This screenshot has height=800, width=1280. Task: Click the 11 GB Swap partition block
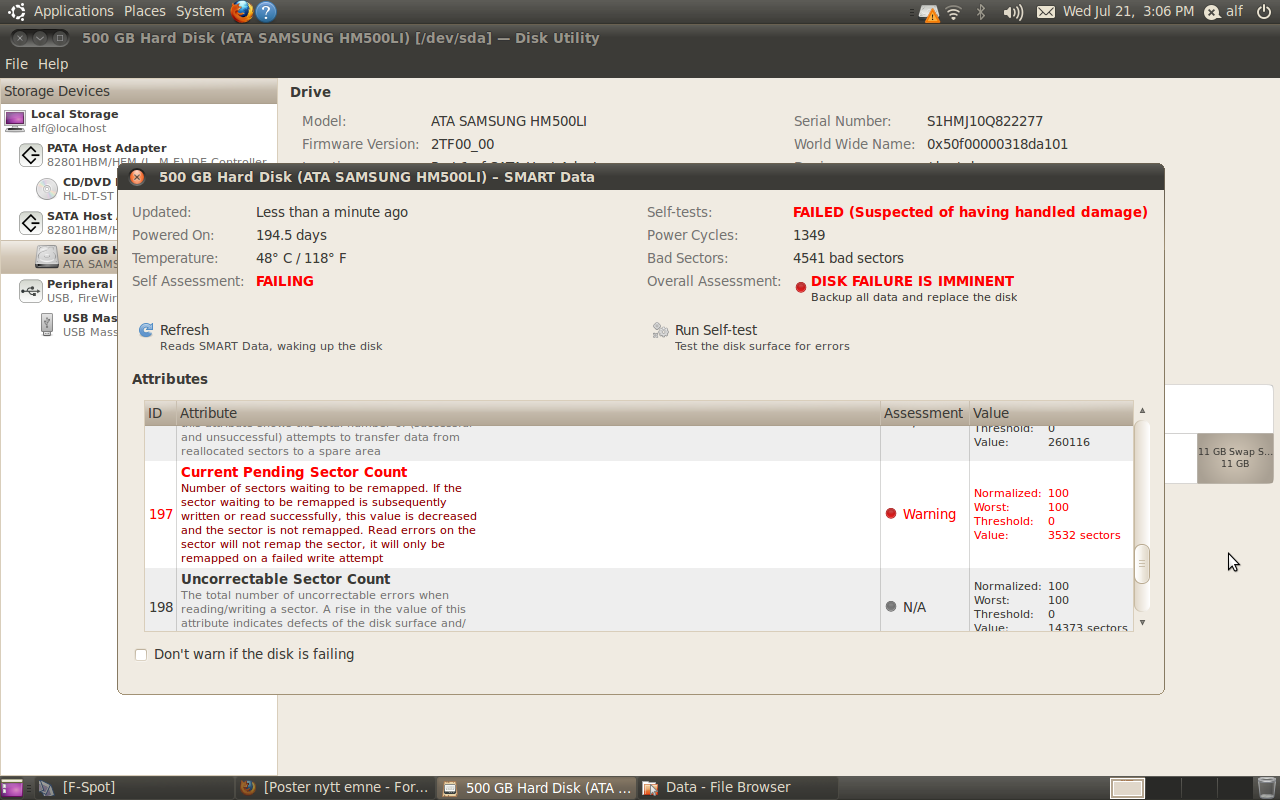tap(1235, 458)
